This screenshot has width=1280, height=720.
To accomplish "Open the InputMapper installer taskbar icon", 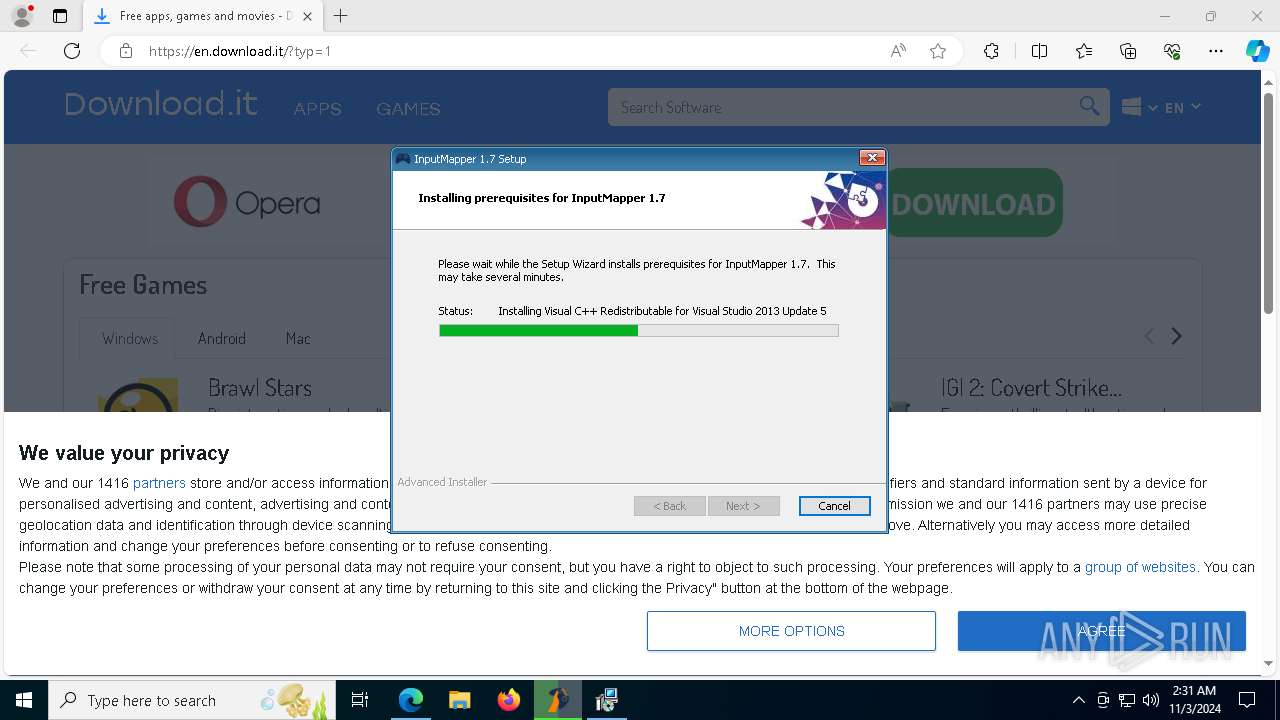I will [606, 700].
